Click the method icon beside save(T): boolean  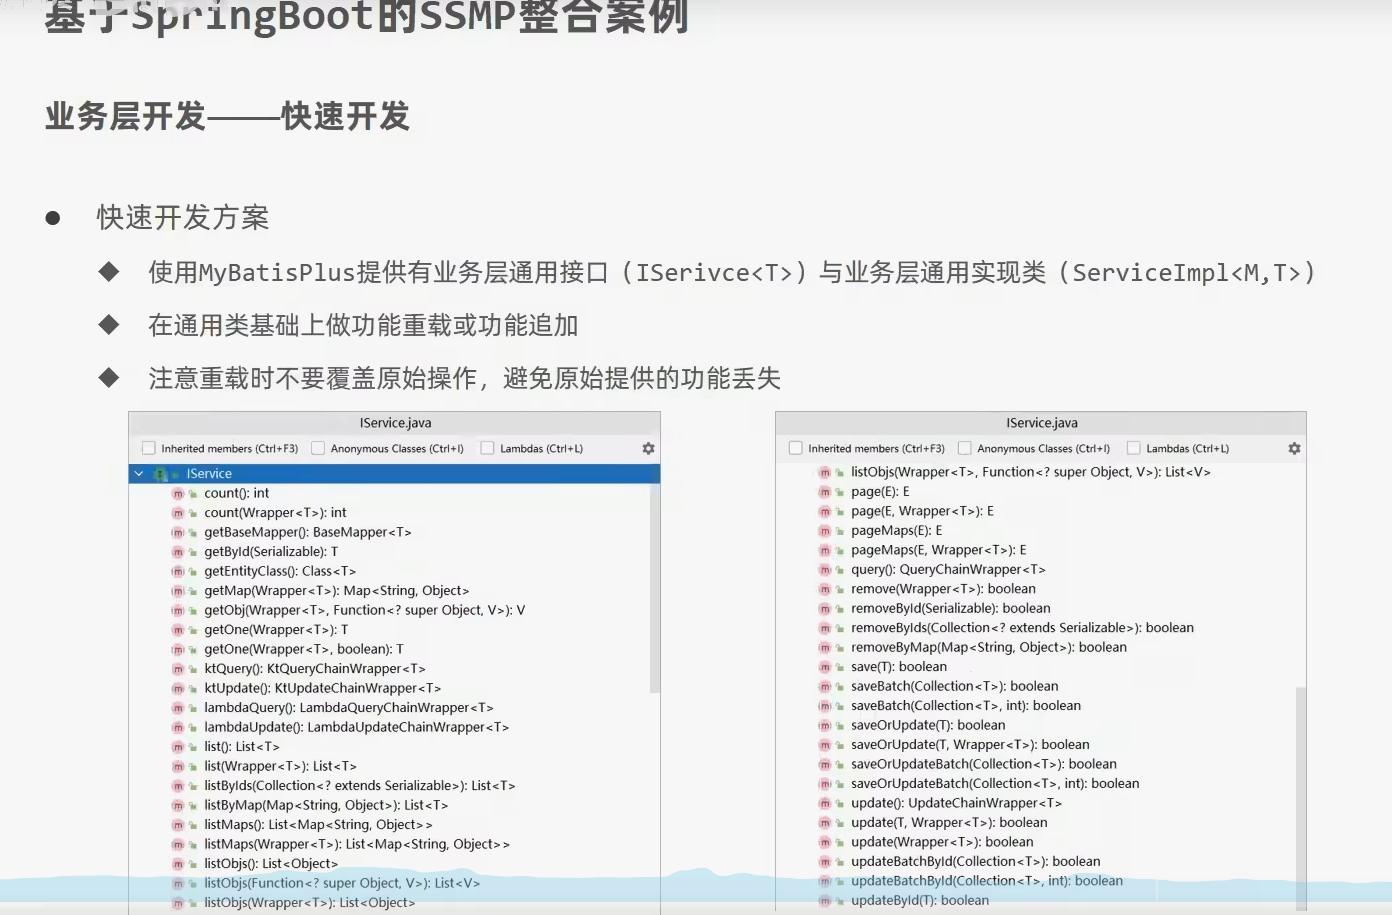point(825,667)
